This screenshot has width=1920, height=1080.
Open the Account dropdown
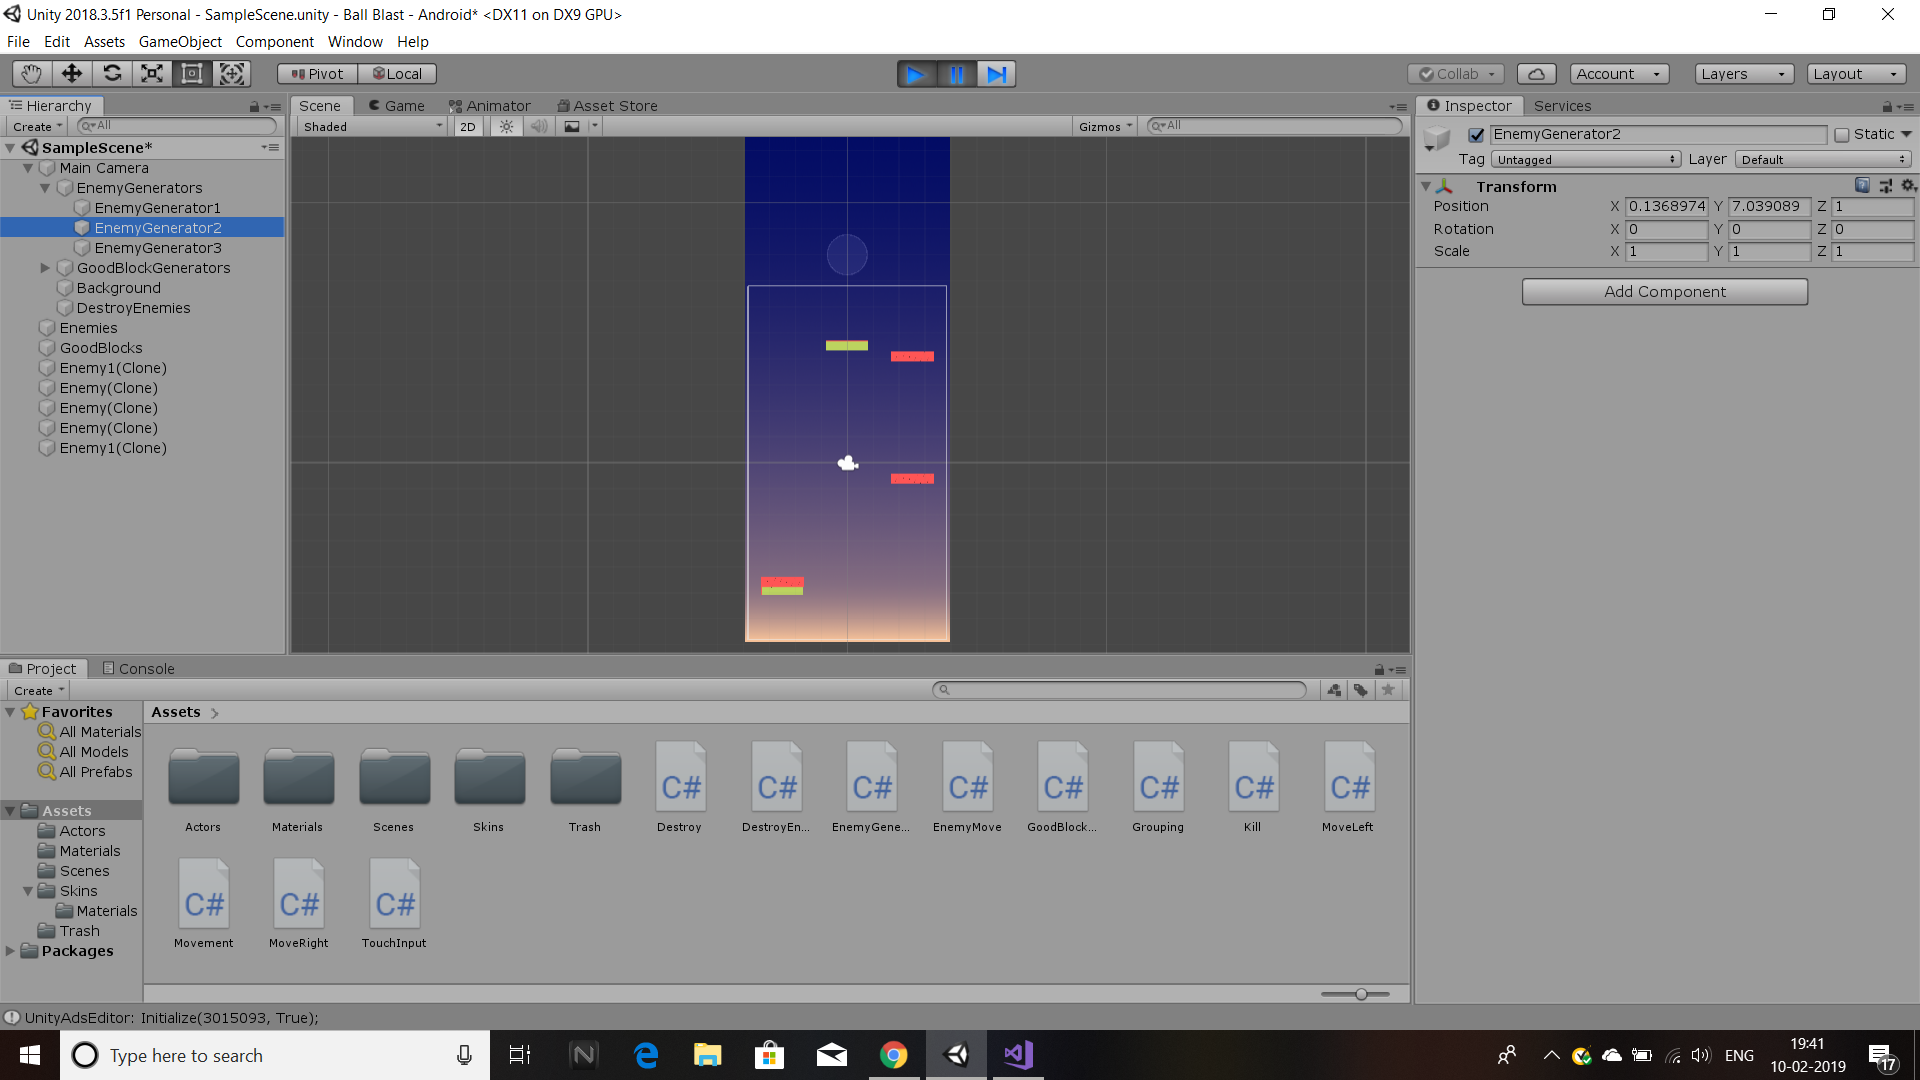click(1619, 74)
